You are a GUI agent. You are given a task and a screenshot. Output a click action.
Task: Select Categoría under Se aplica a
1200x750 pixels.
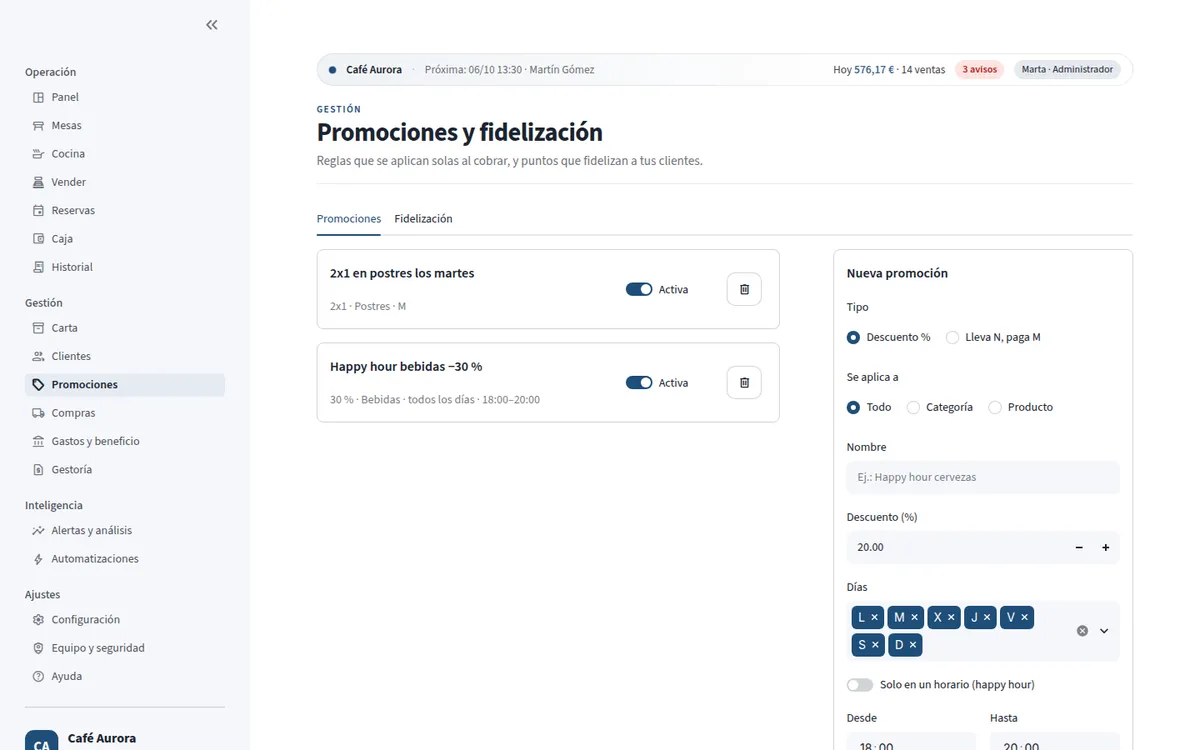[x=913, y=408]
